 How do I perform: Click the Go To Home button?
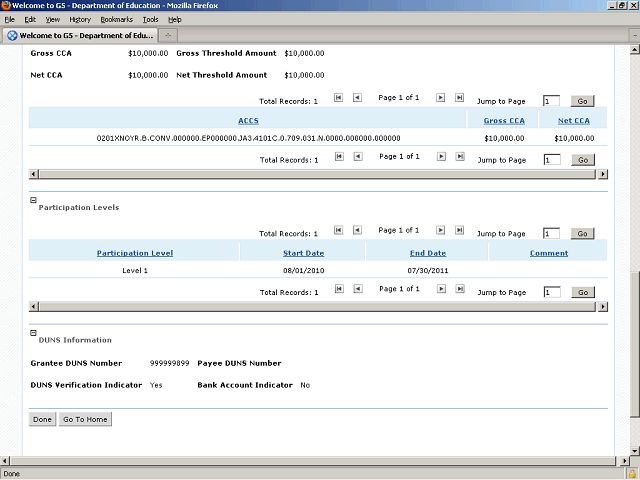coord(85,419)
